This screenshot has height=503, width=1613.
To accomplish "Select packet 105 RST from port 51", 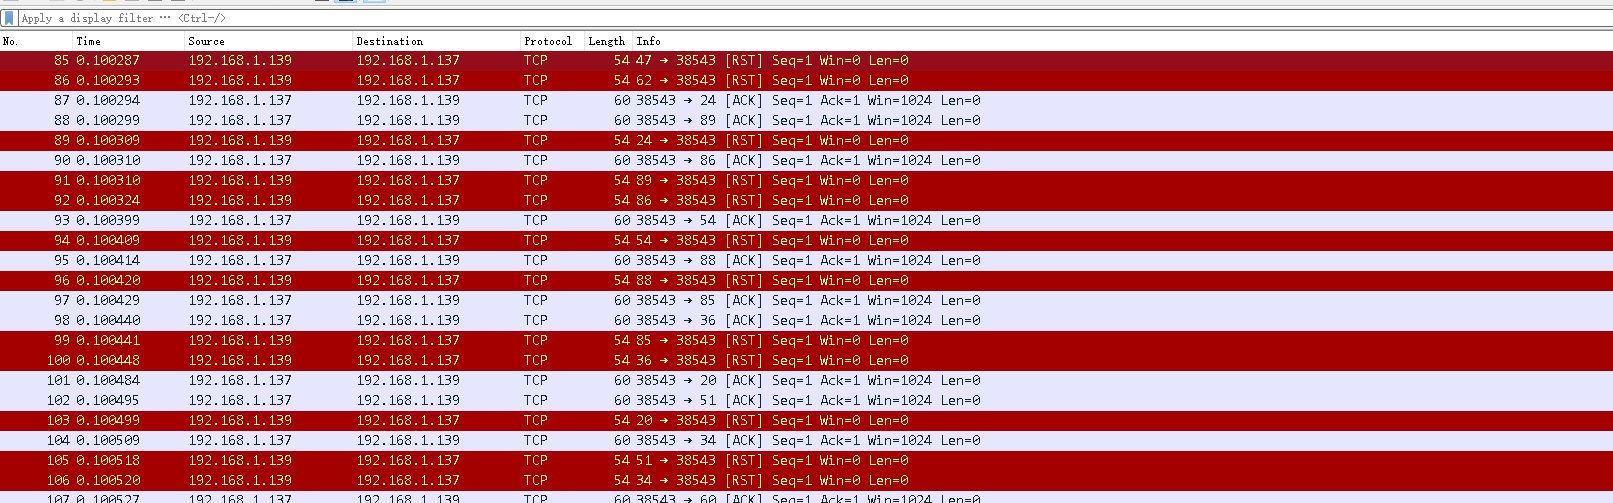I will click(x=806, y=461).
